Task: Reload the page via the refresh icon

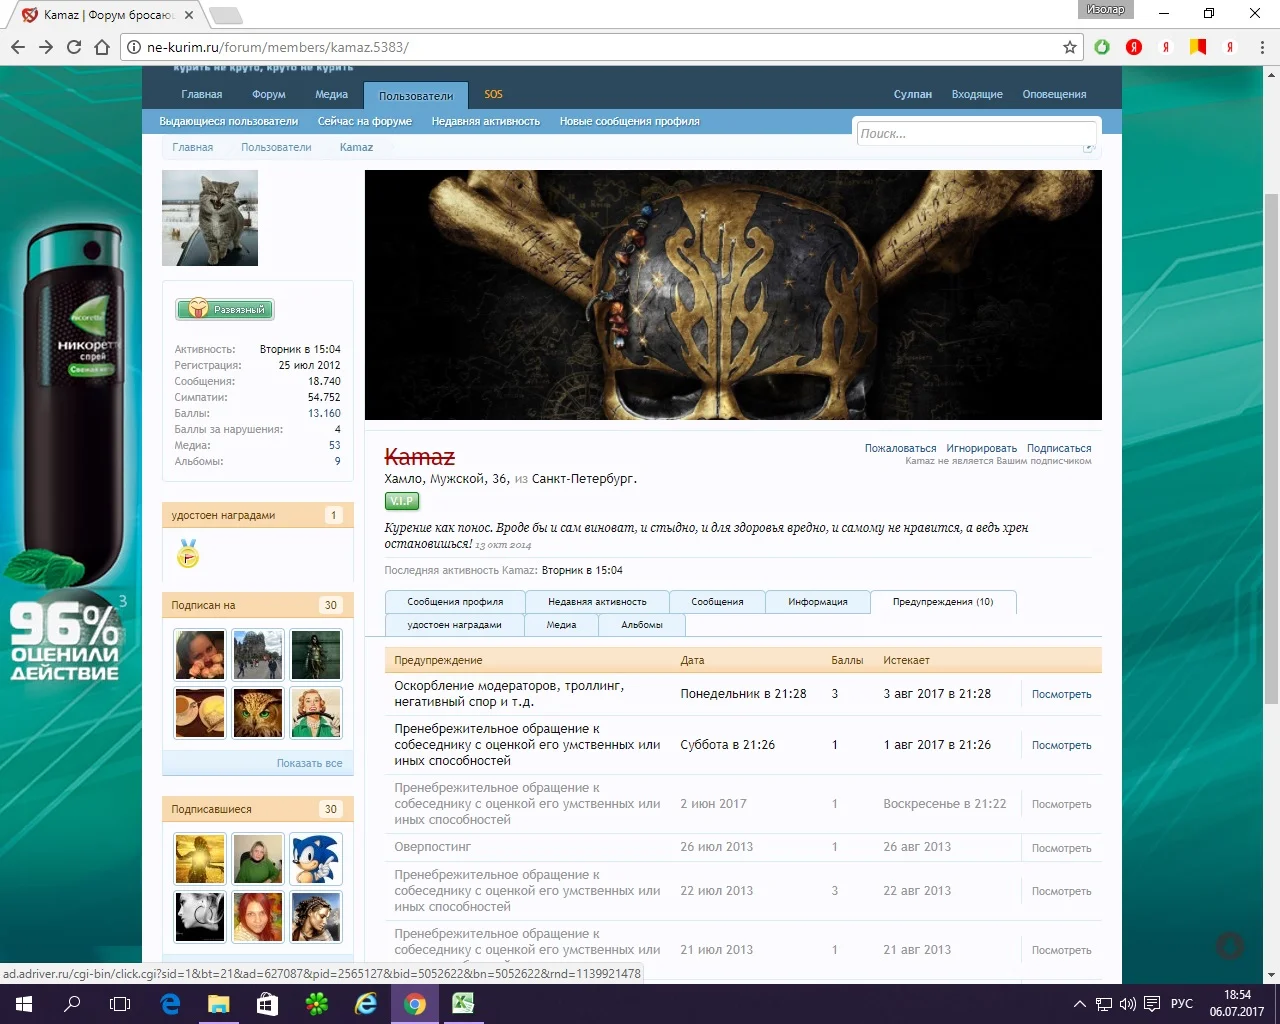Action: pos(73,46)
